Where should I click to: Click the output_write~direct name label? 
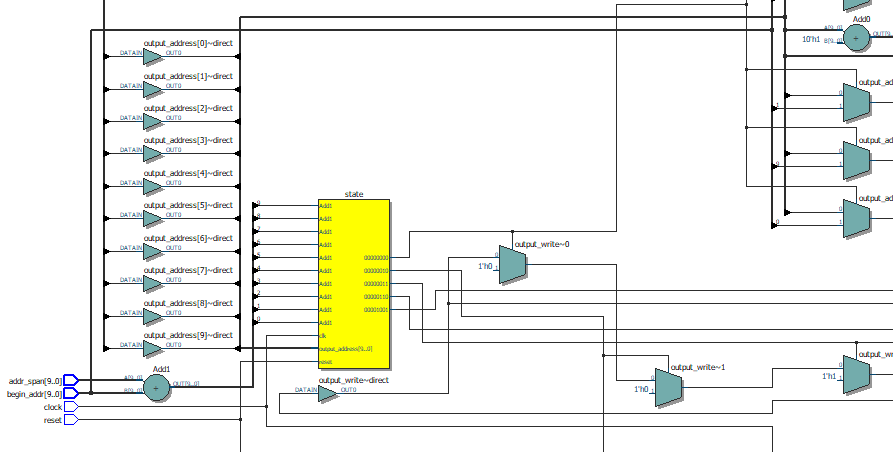click(354, 380)
